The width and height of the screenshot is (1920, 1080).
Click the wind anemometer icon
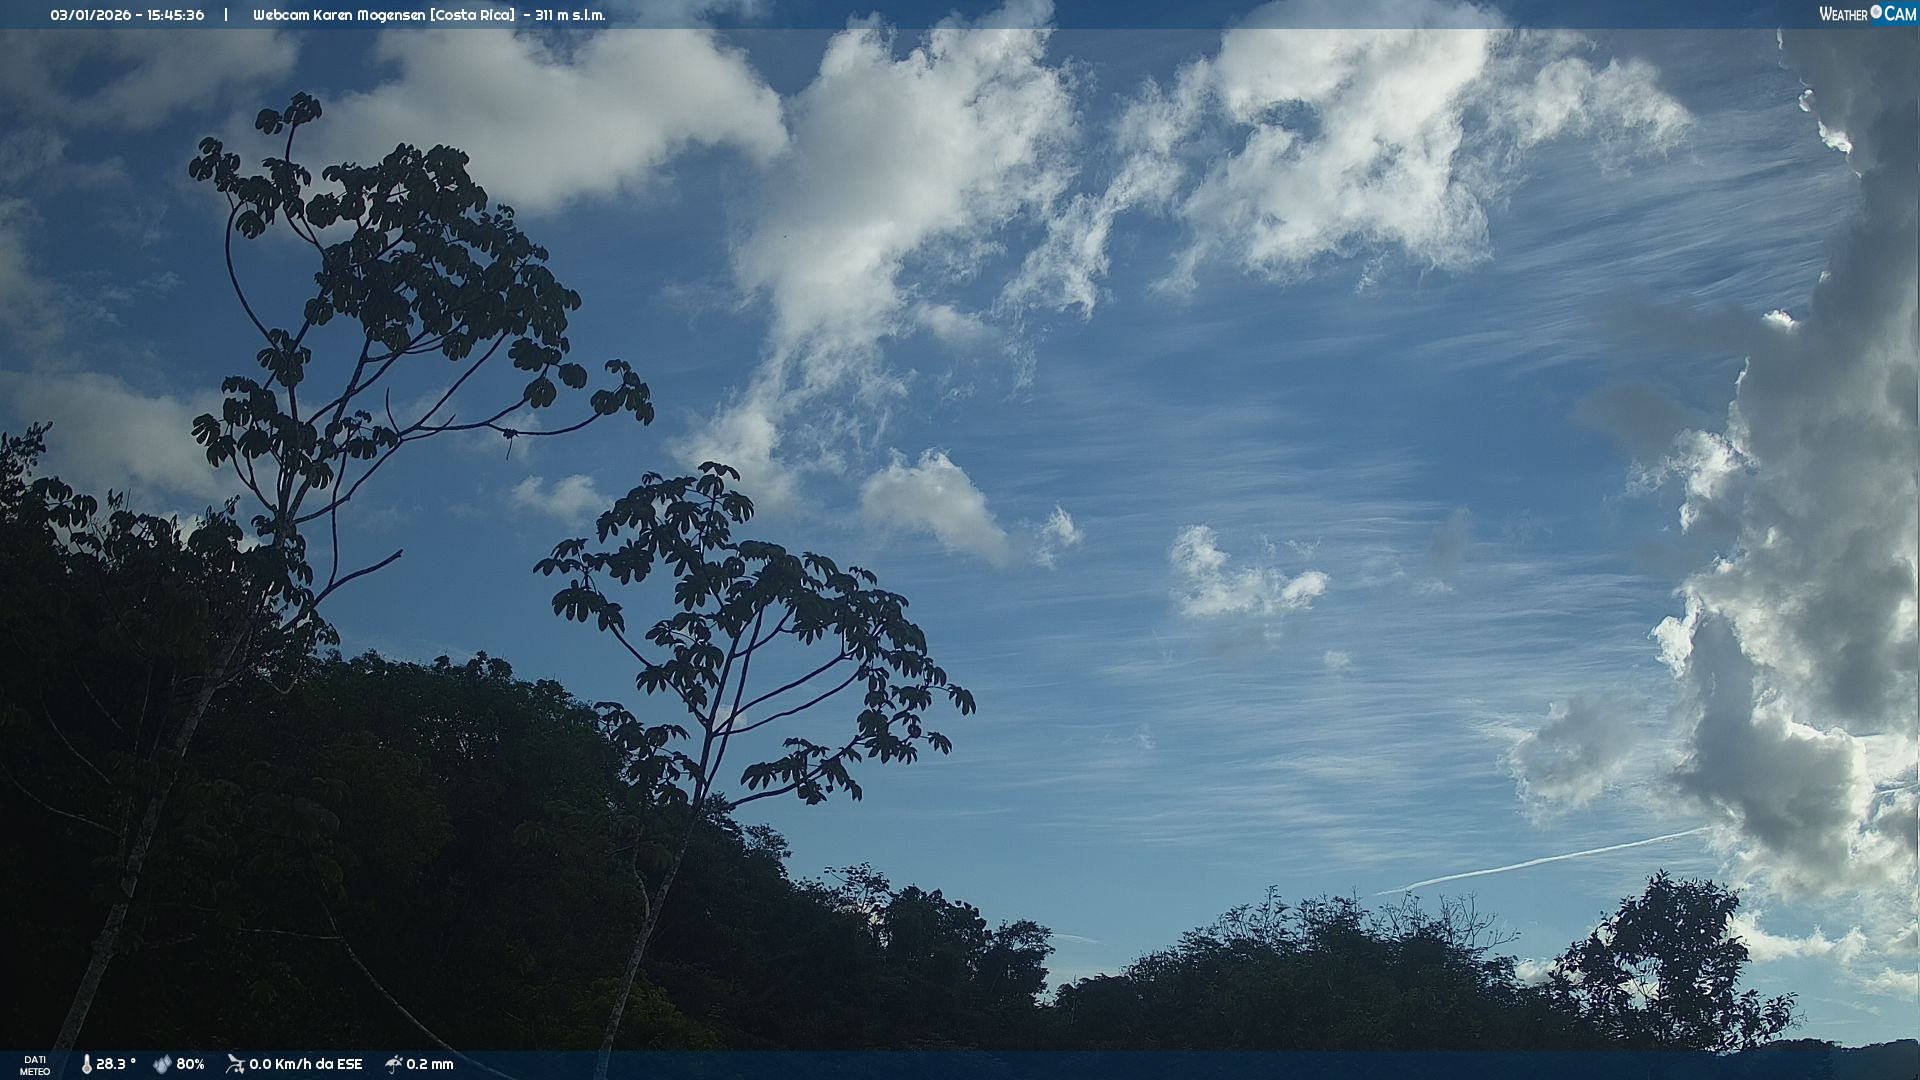point(235,1064)
